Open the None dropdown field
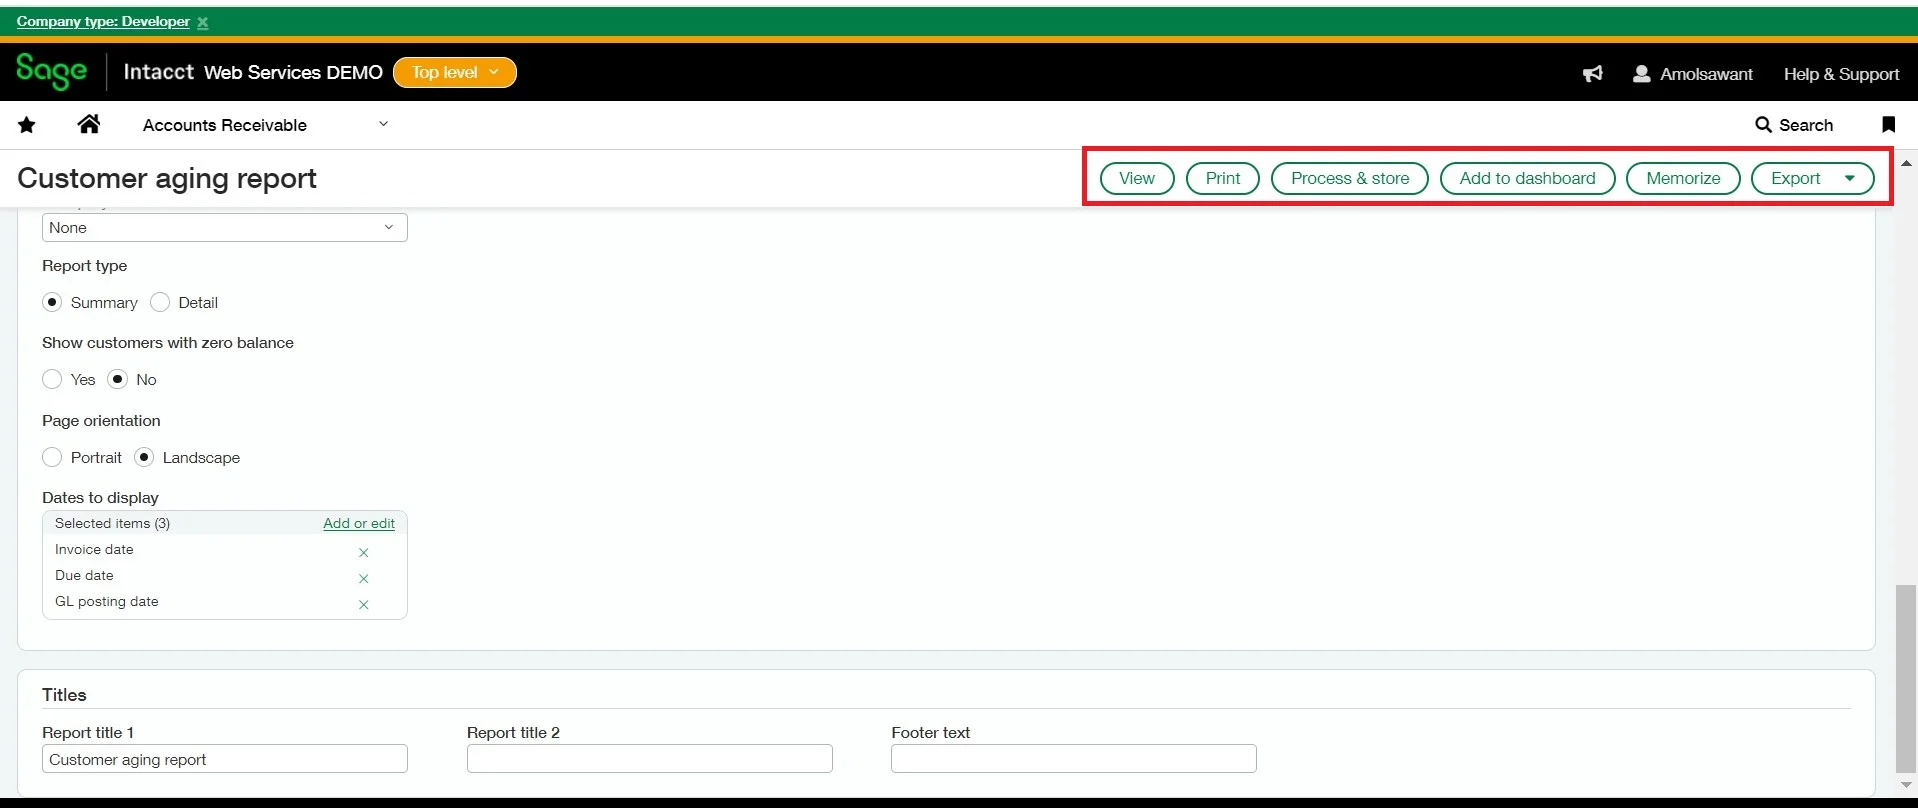 click(224, 228)
